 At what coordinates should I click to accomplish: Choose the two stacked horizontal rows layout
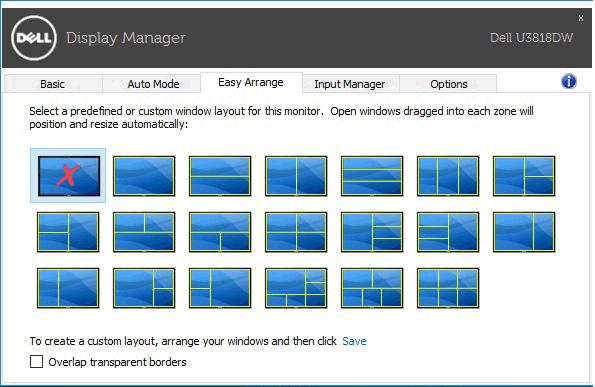(220, 176)
